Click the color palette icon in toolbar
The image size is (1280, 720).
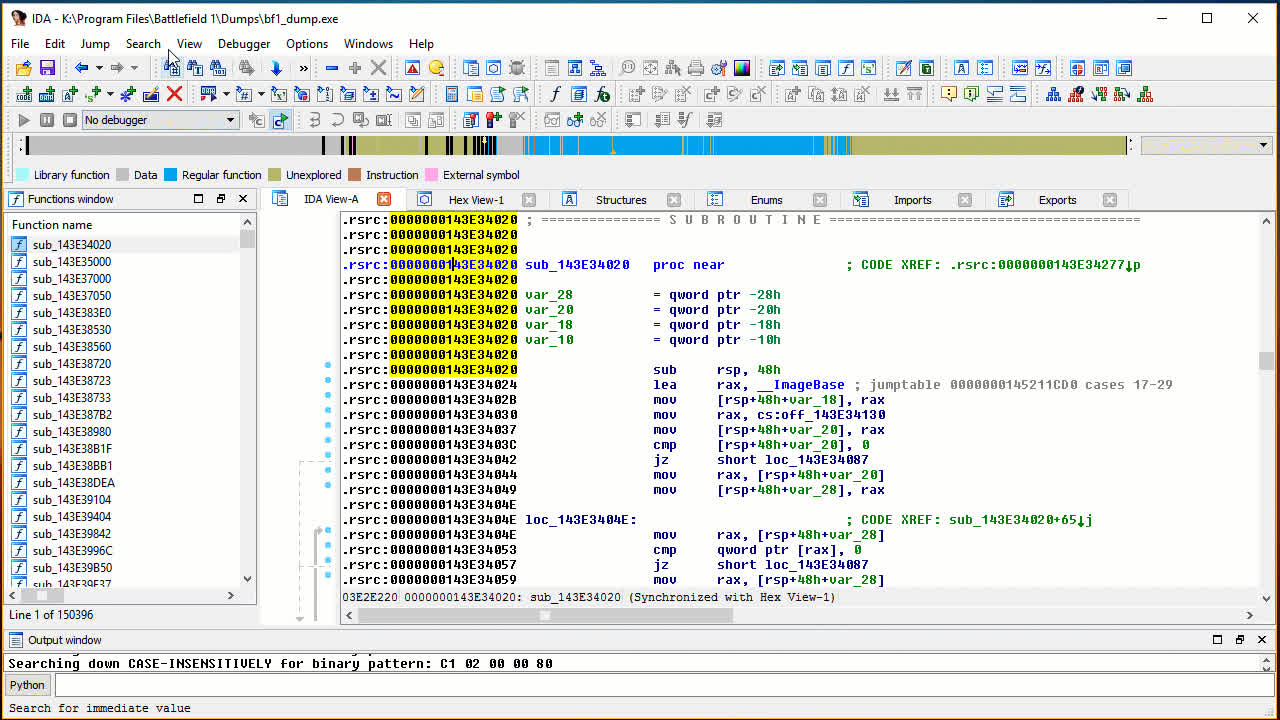[742, 68]
